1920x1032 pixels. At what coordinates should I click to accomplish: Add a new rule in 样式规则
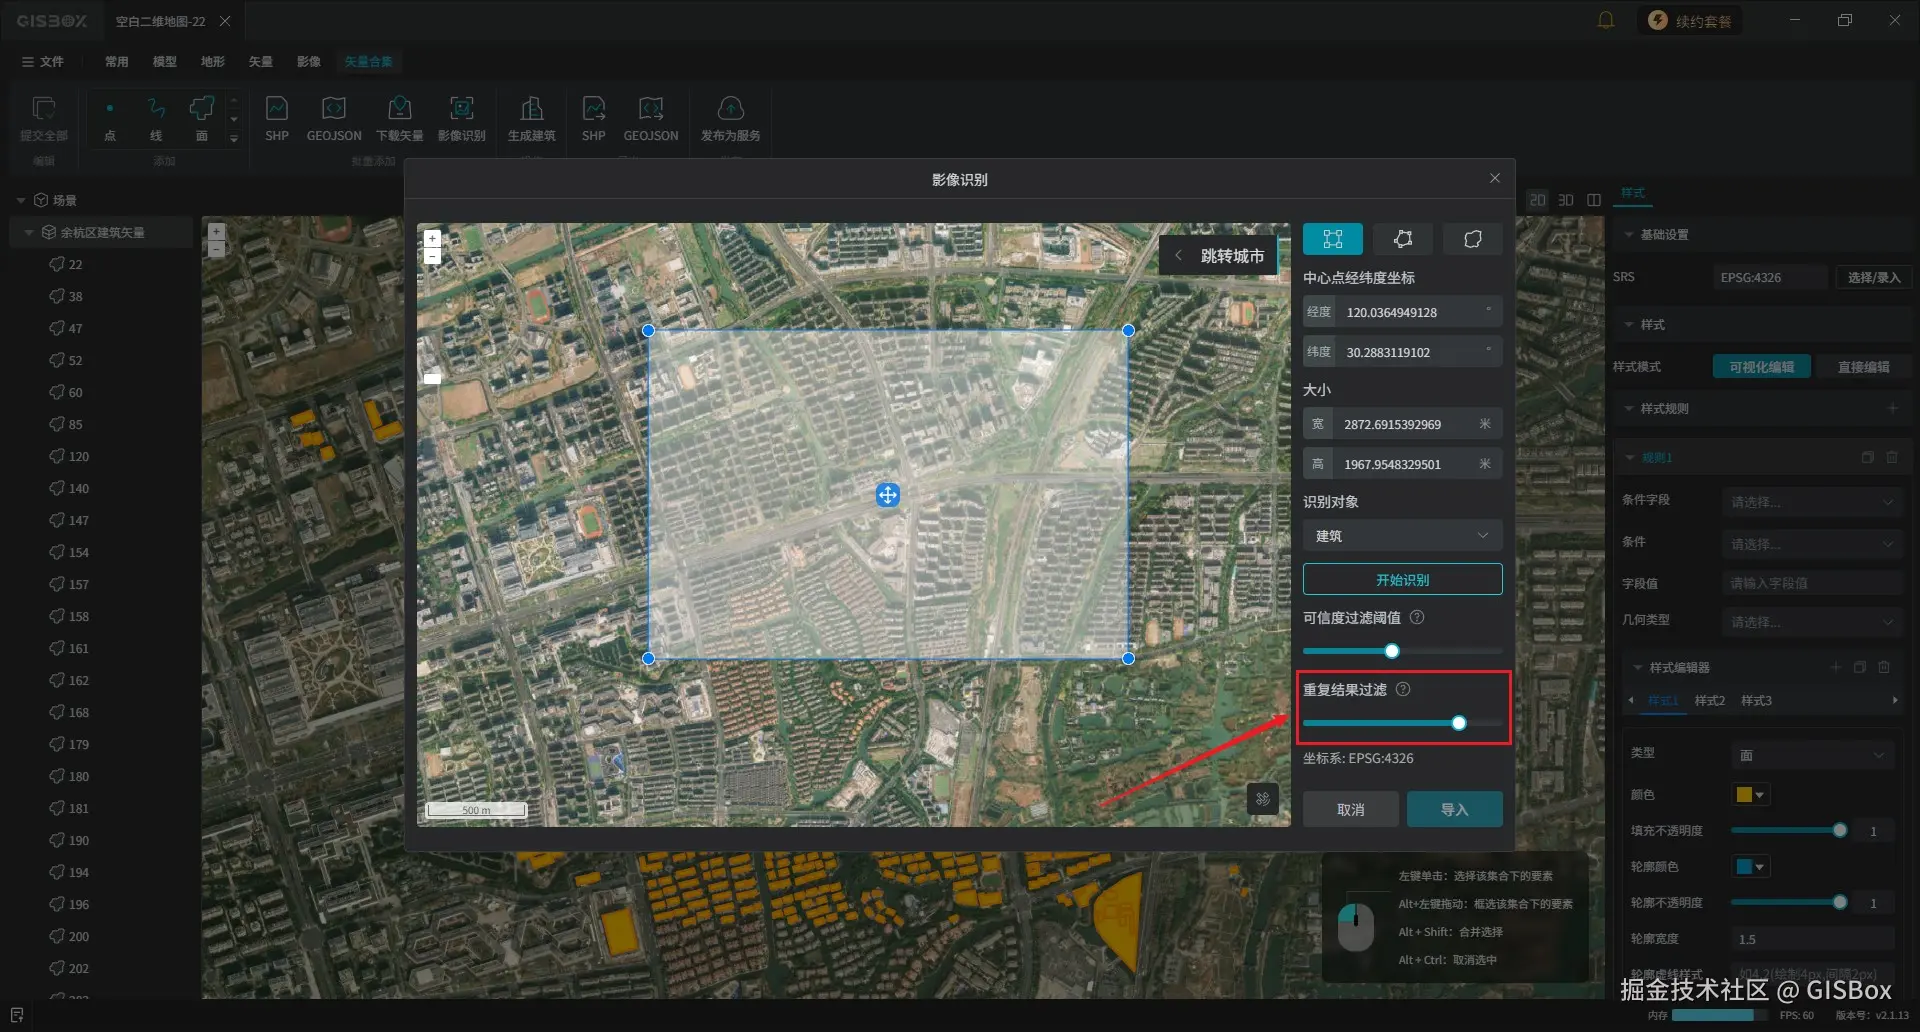point(1892,408)
